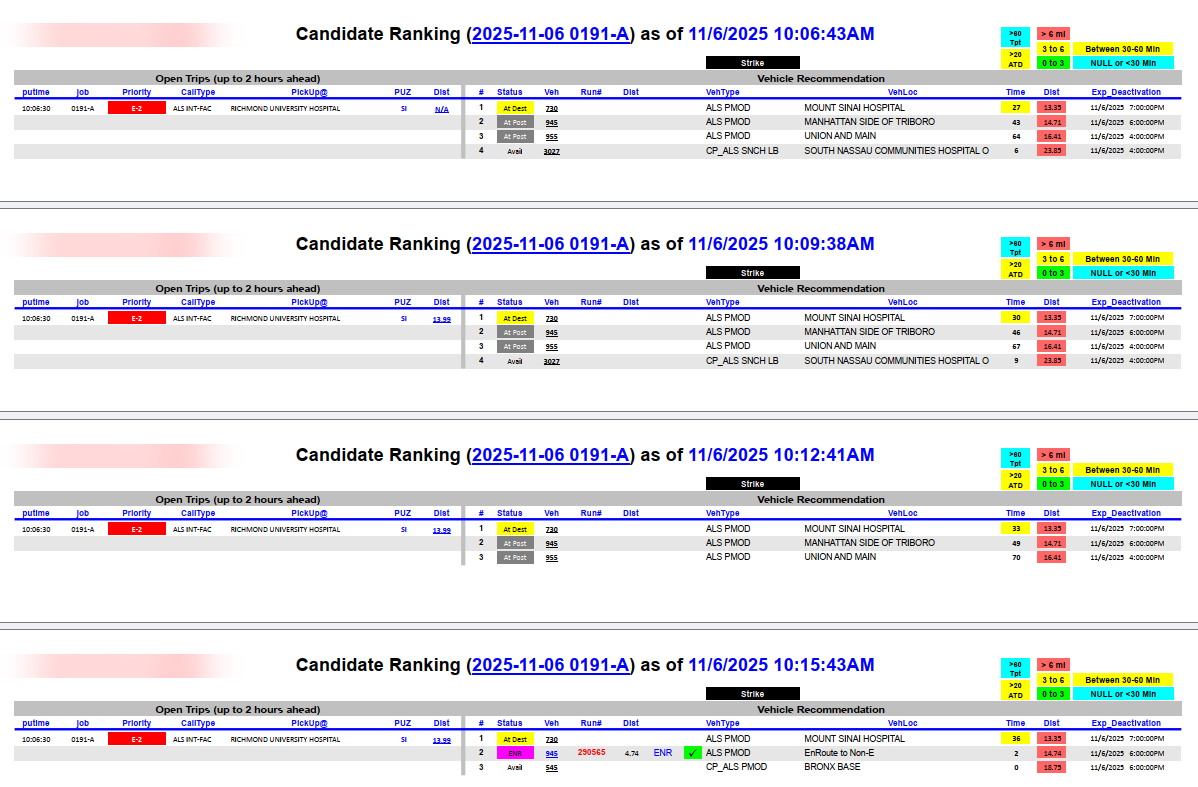Click the '>20 ATD' yellow legend in 10:06:43AM report

(x=1015, y=59)
